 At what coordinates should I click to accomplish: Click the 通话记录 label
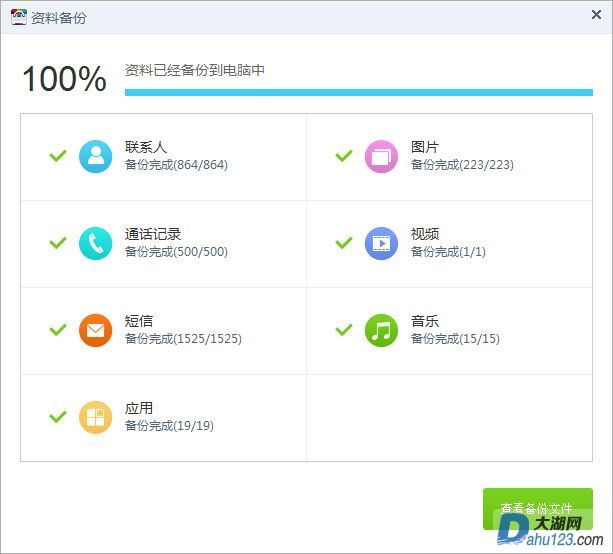[153, 234]
